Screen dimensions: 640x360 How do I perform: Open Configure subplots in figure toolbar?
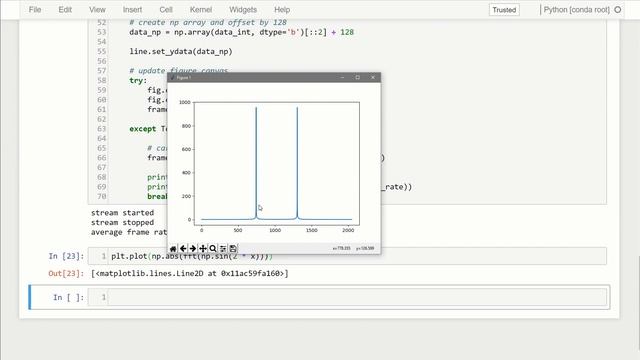(x=223, y=249)
